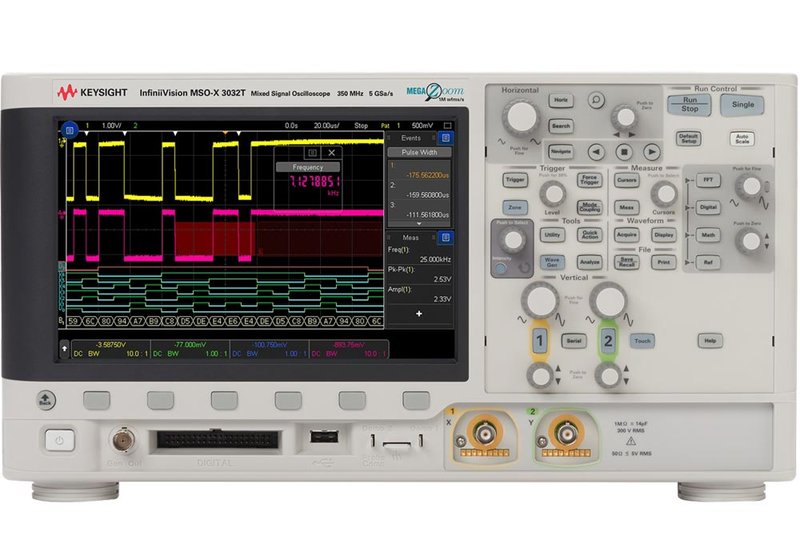
Task: Push the Default Setup key
Action: click(x=689, y=138)
